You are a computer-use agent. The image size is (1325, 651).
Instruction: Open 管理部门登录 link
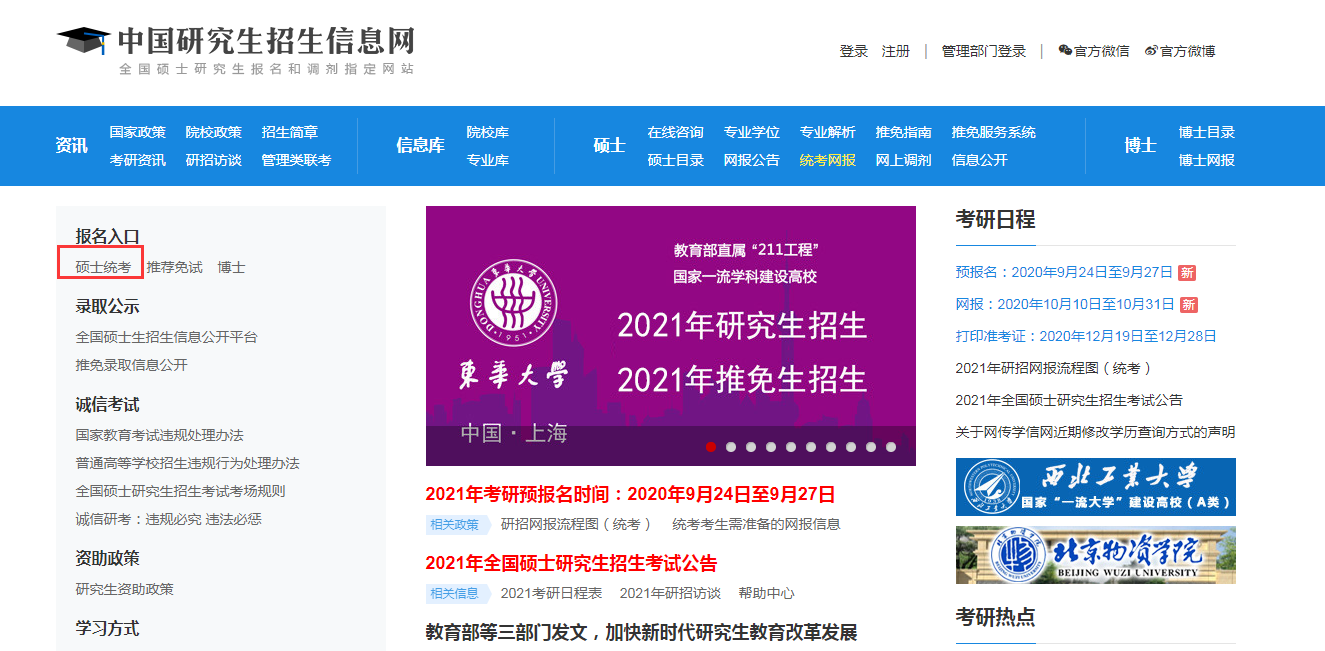984,51
